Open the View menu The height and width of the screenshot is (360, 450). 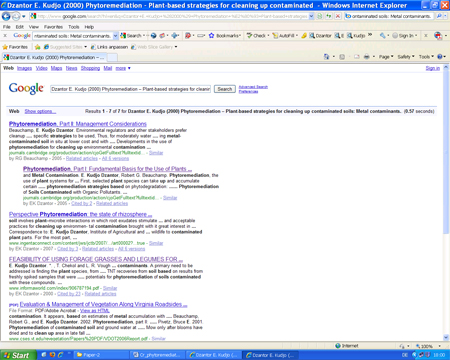click(34, 27)
